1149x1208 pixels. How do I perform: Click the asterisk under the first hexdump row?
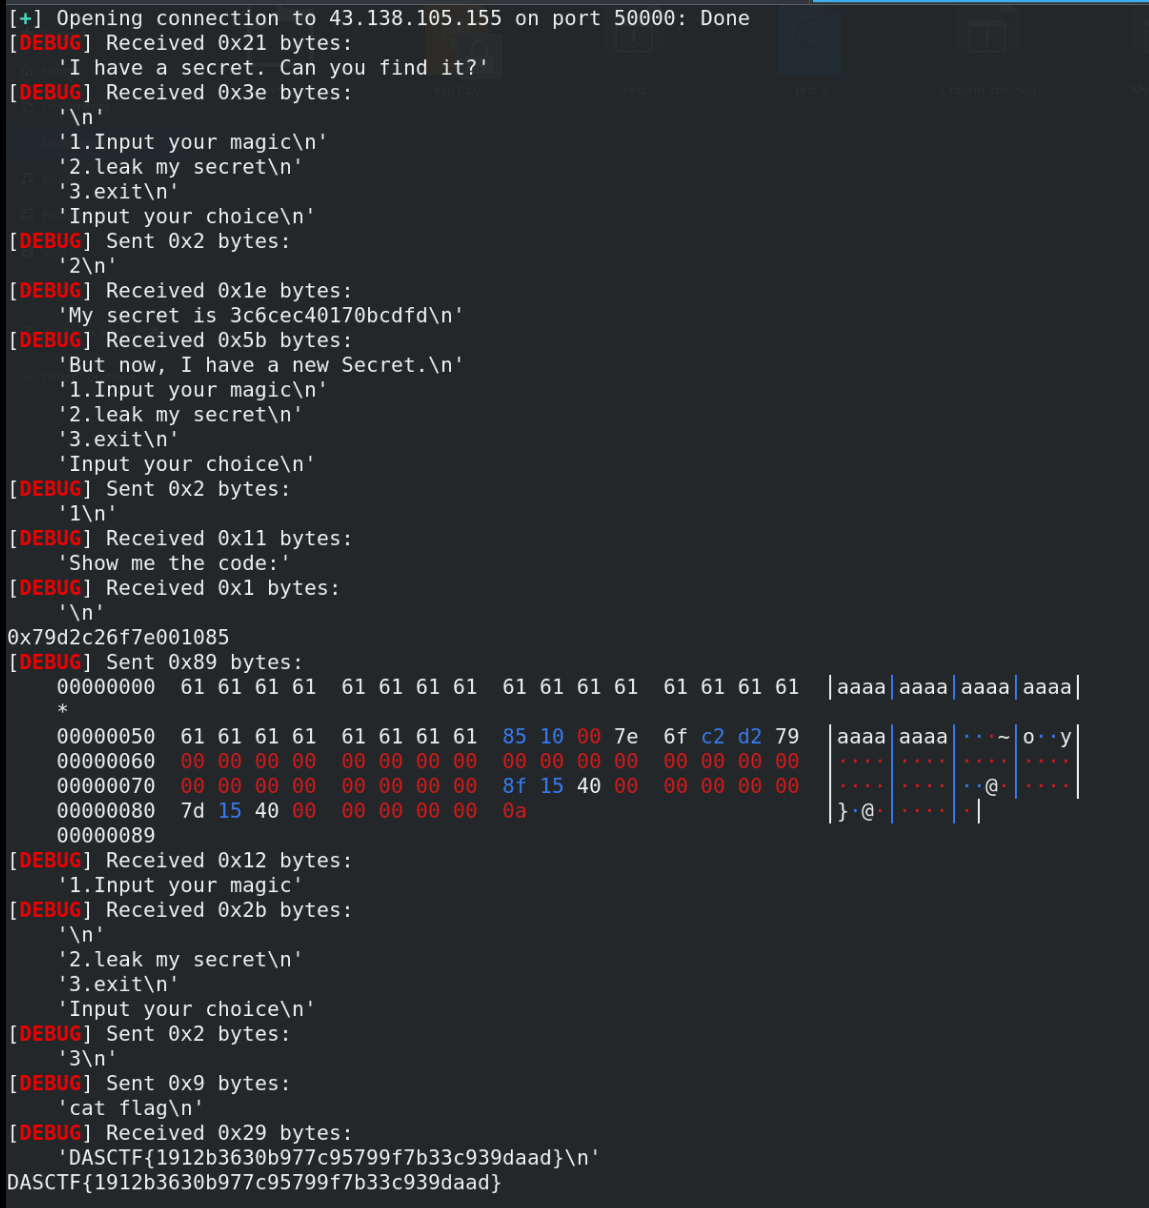63,710
